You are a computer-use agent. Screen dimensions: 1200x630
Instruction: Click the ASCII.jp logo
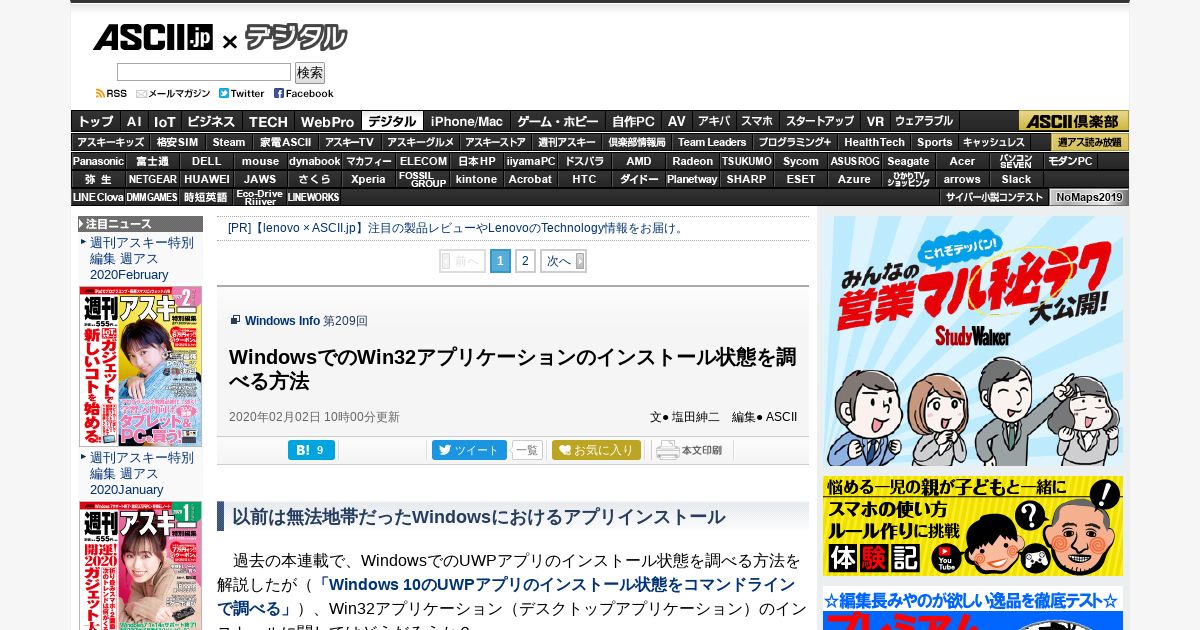point(153,38)
